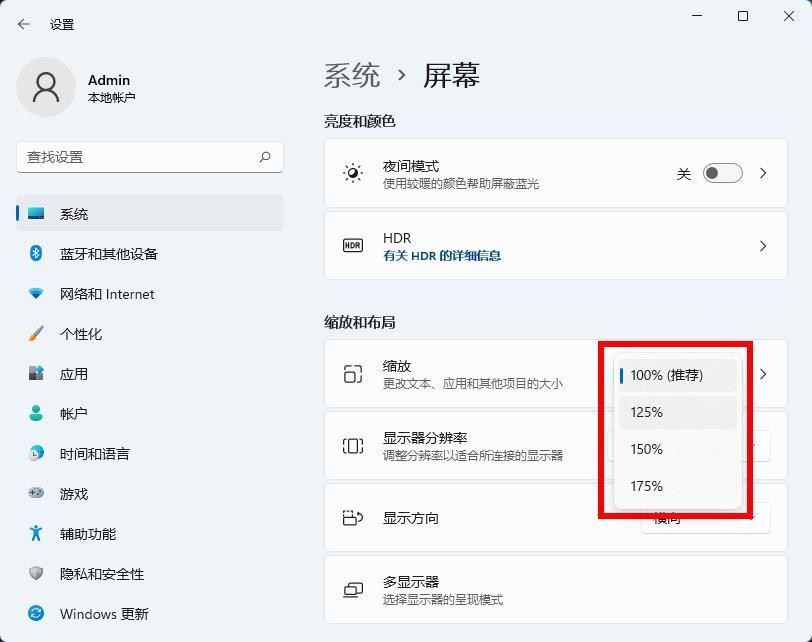Go to Windows 更新 section
This screenshot has width=812, height=642.
coord(104,614)
